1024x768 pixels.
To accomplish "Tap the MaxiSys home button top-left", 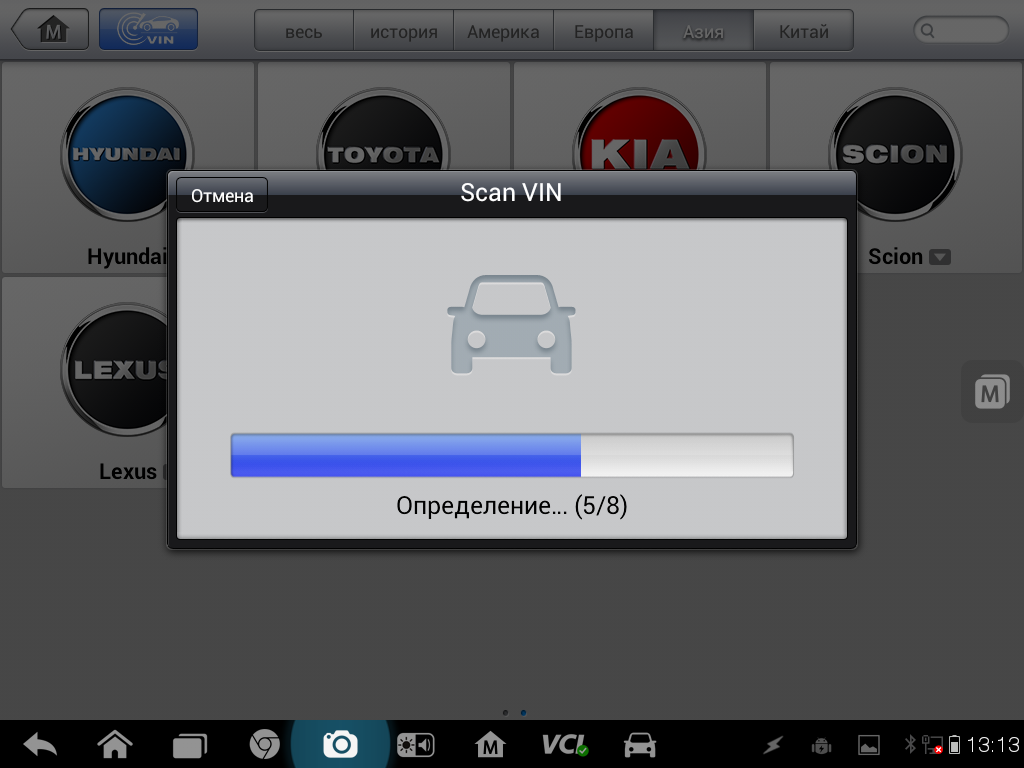I will [50, 30].
